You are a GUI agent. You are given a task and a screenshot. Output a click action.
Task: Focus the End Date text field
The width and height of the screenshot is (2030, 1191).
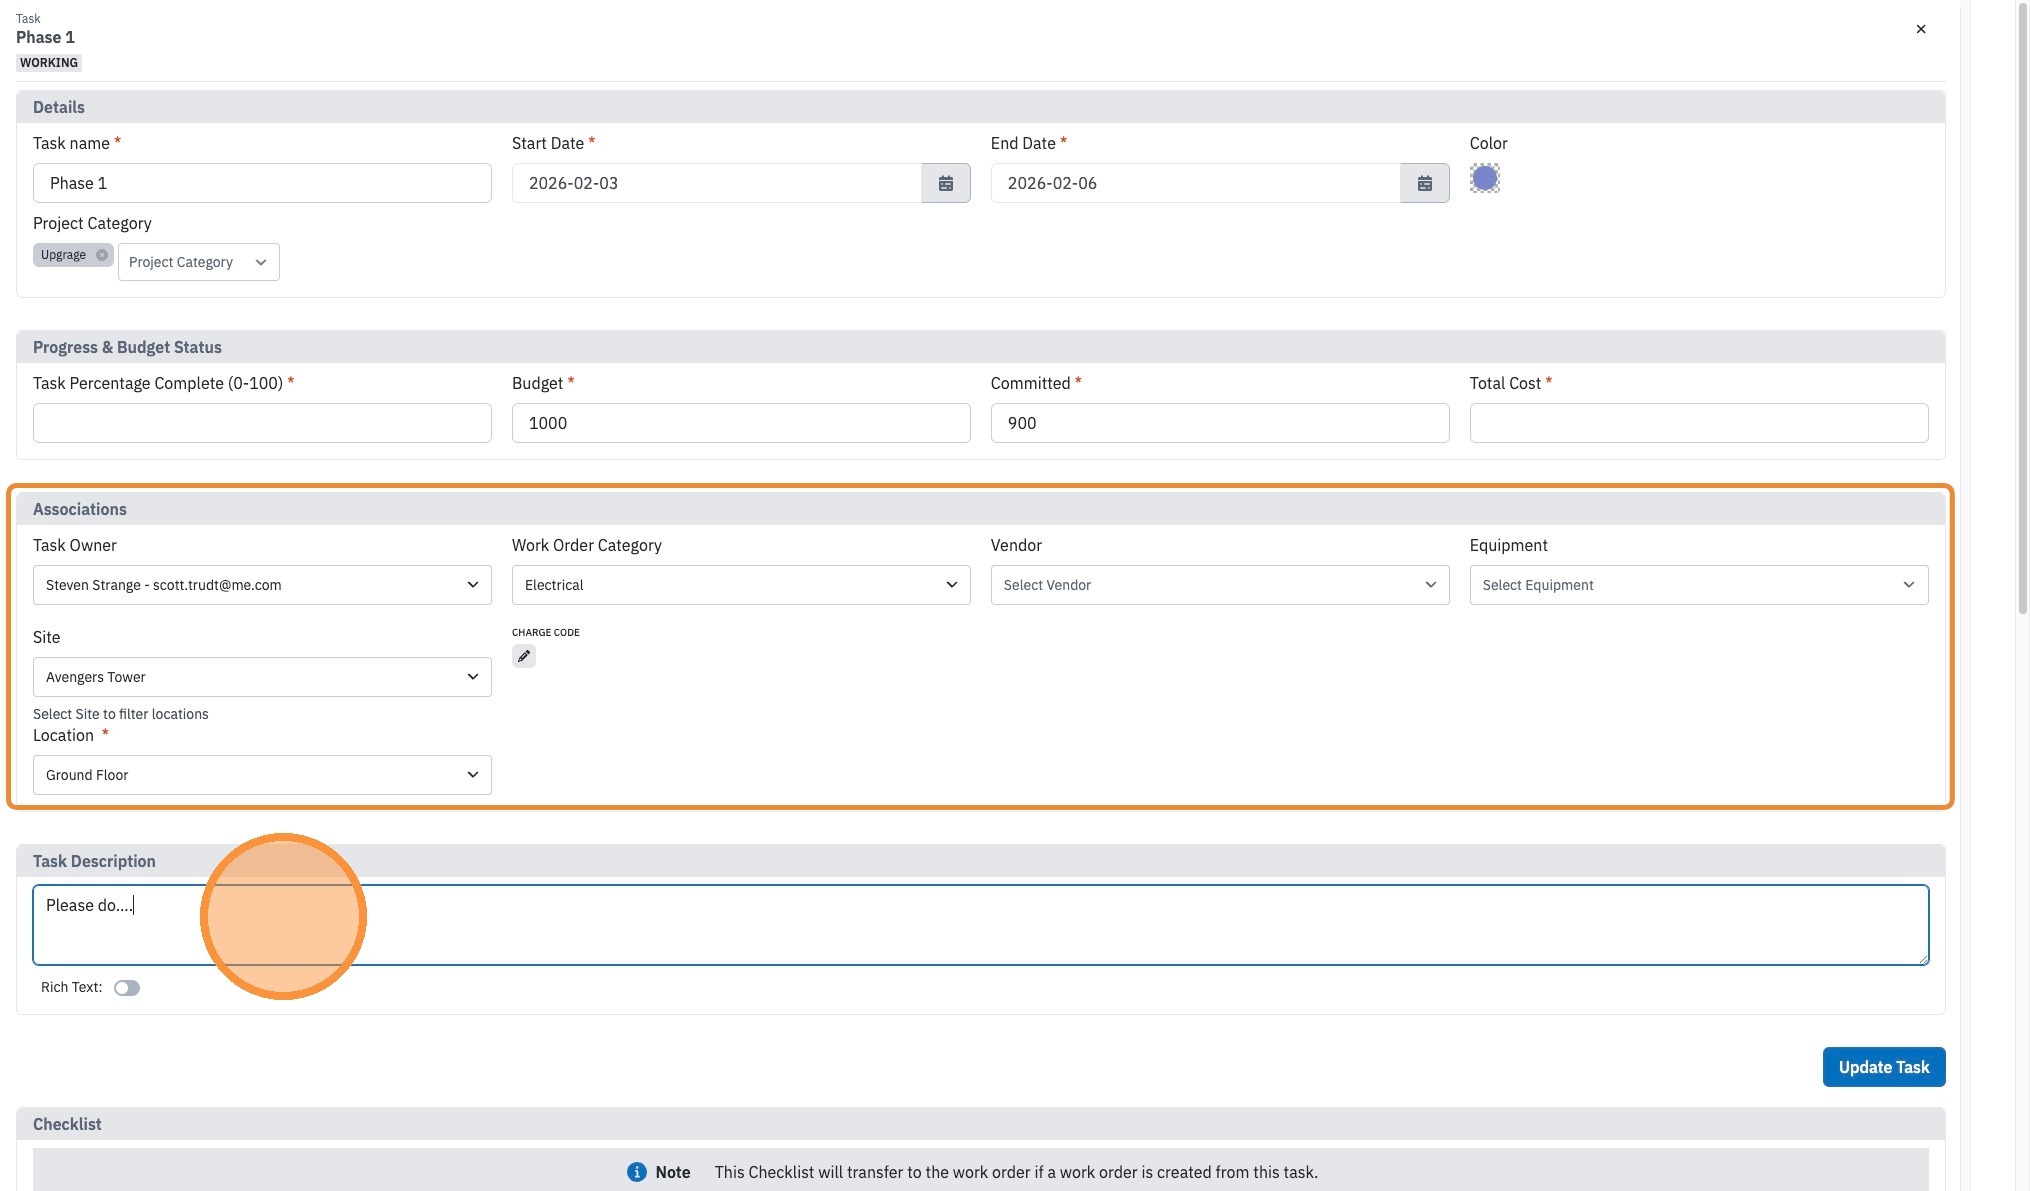[x=1195, y=183]
